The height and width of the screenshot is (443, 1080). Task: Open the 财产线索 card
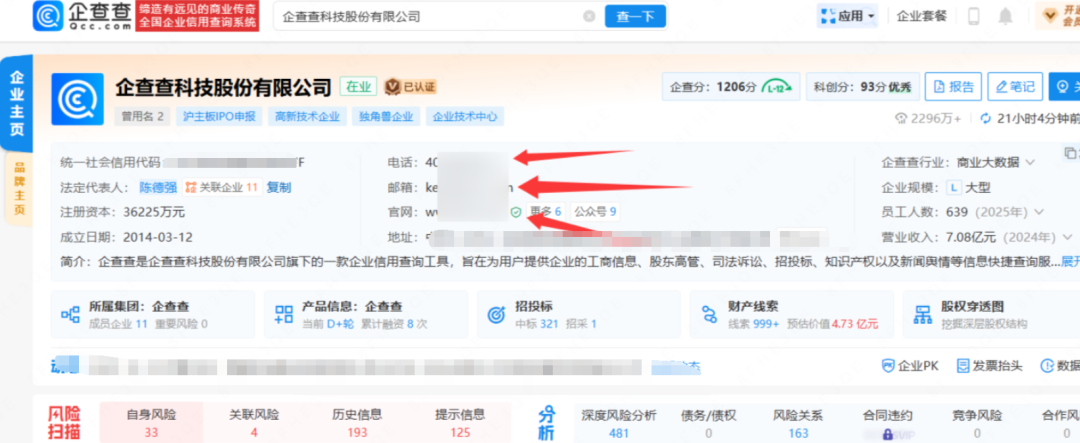click(x=791, y=314)
